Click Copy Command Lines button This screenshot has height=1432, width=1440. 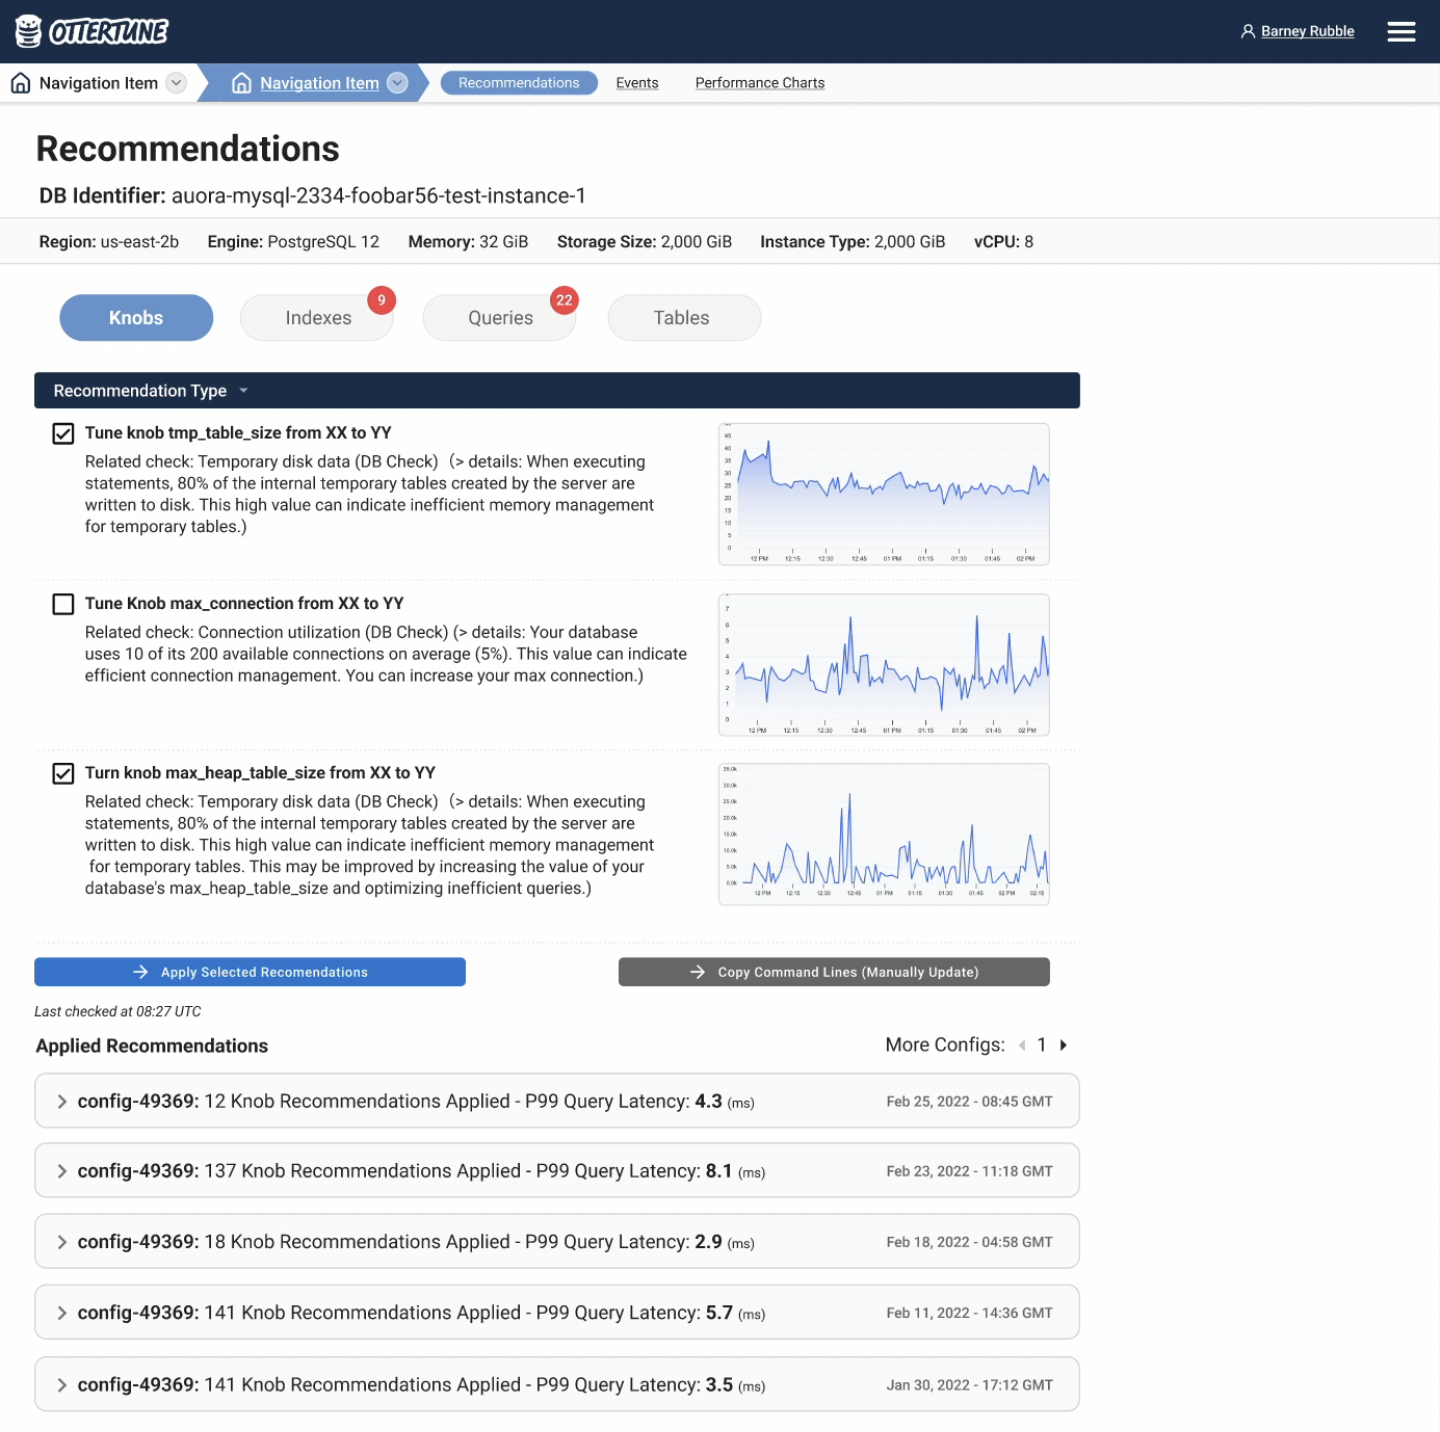coord(833,972)
